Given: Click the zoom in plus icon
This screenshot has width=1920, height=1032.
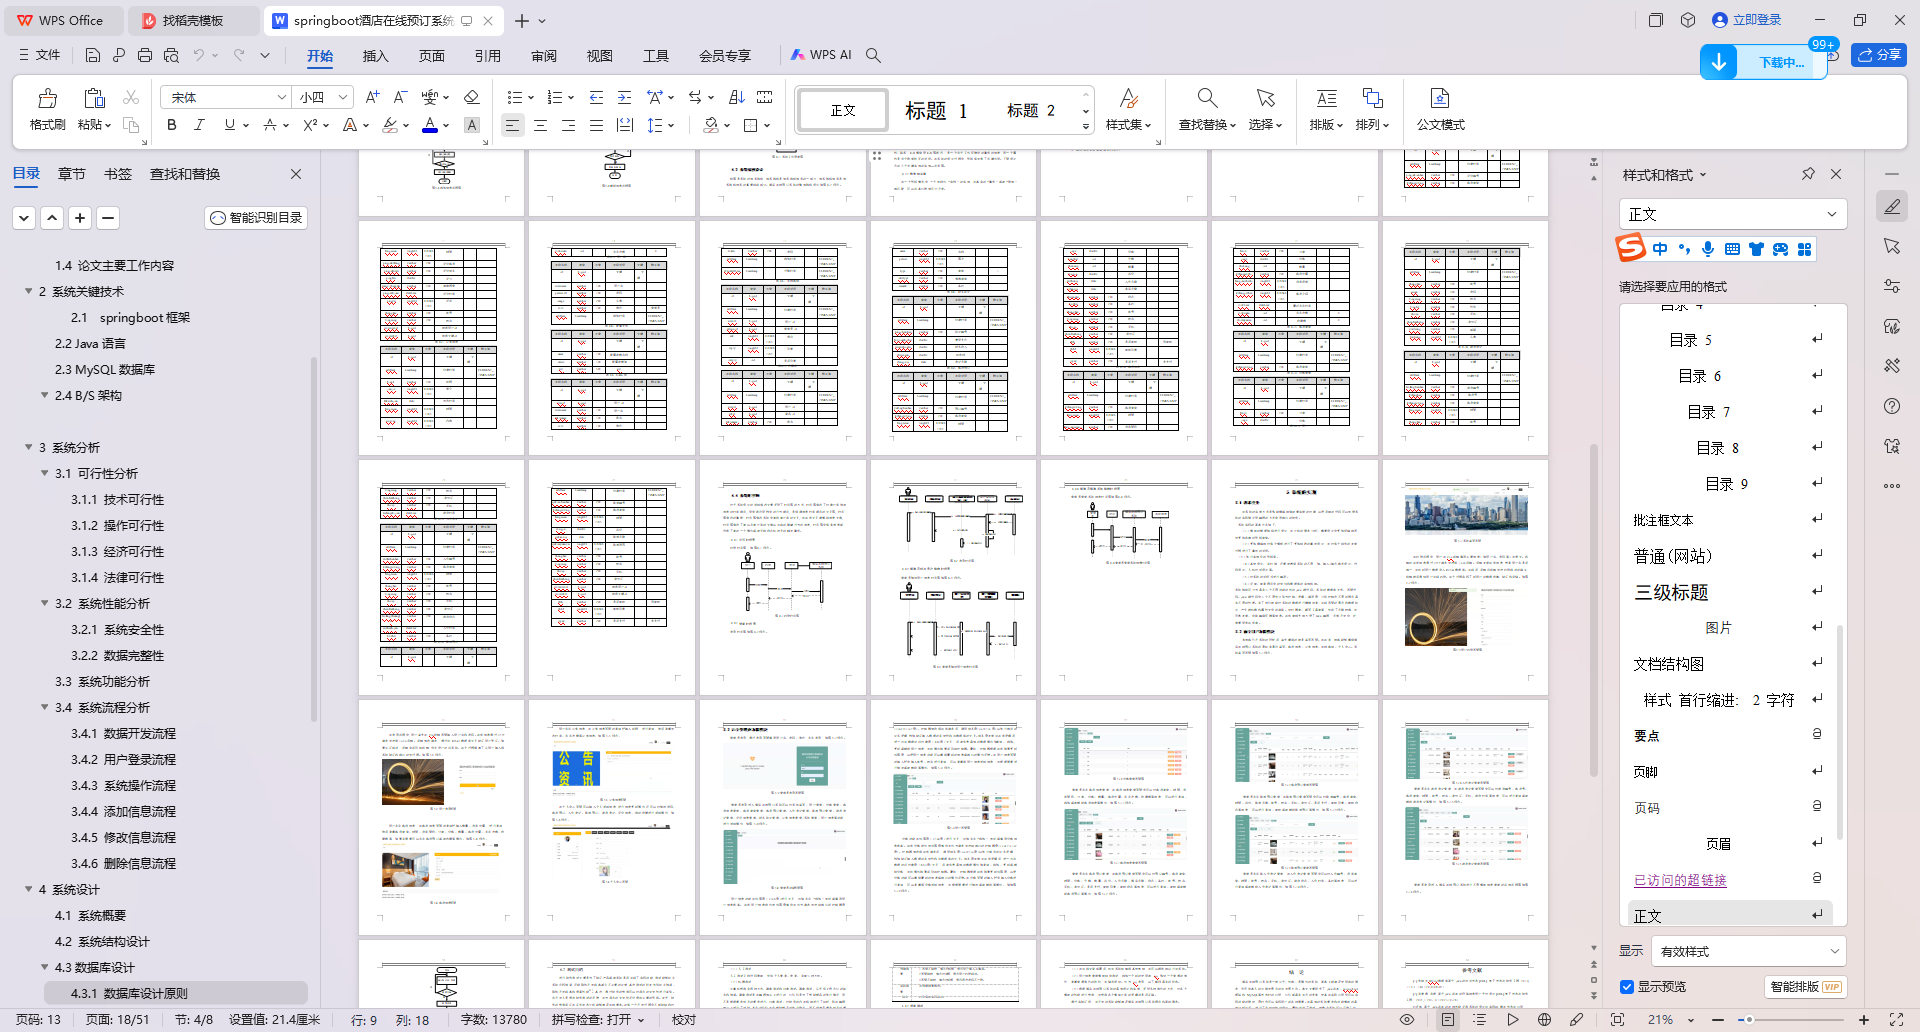Looking at the screenshot, I should coord(1864,1020).
